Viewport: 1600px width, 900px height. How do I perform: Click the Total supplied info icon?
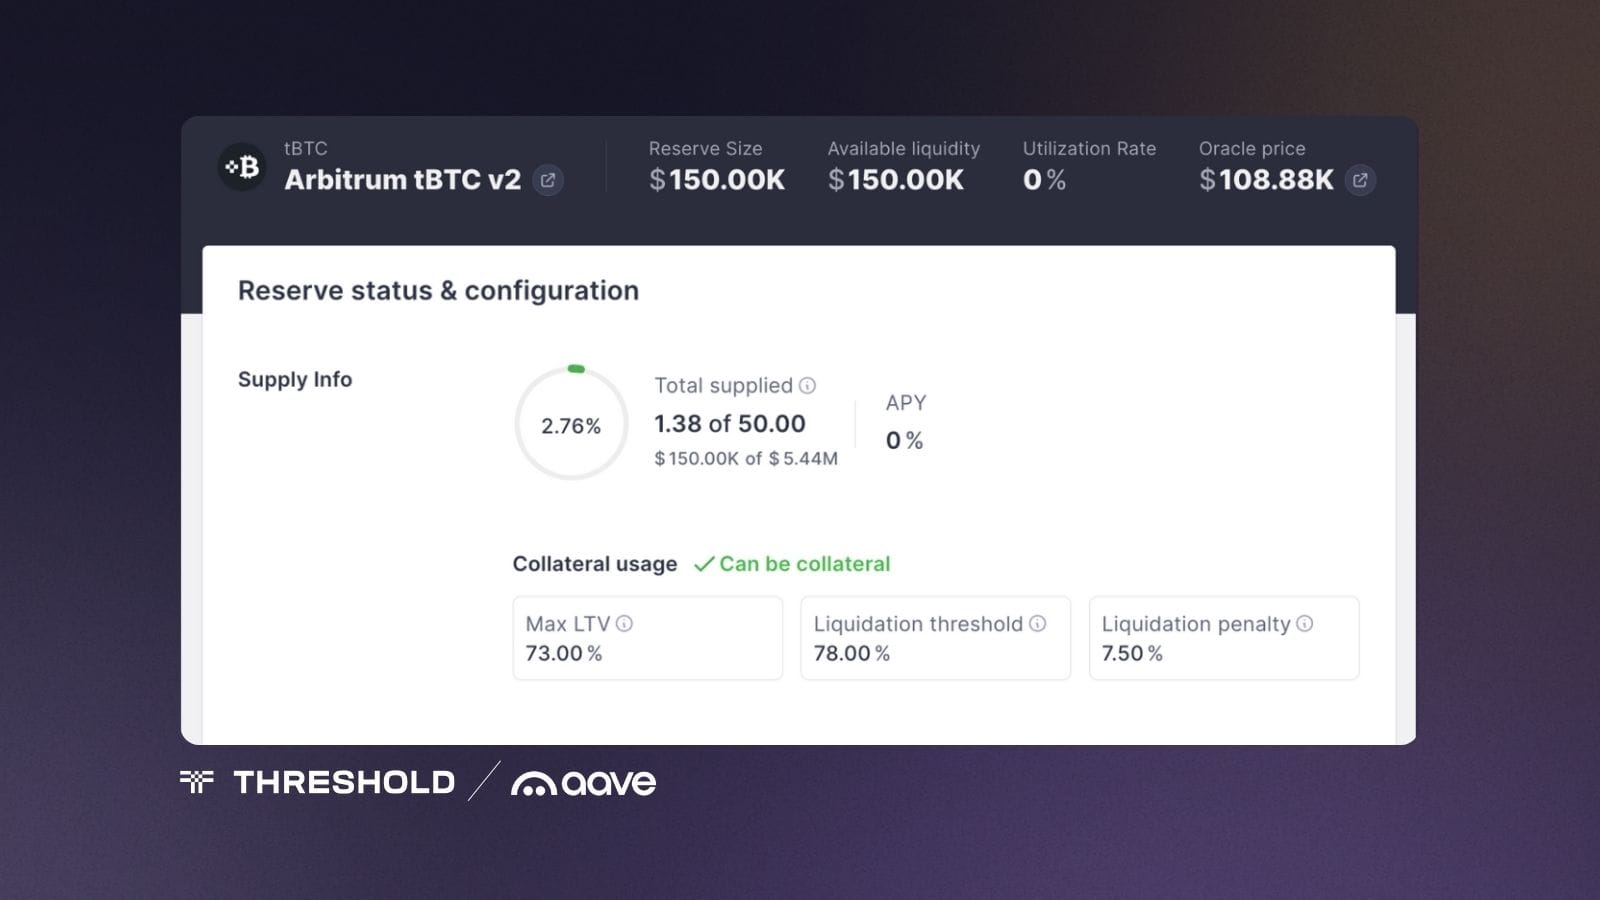pos(807,385)
